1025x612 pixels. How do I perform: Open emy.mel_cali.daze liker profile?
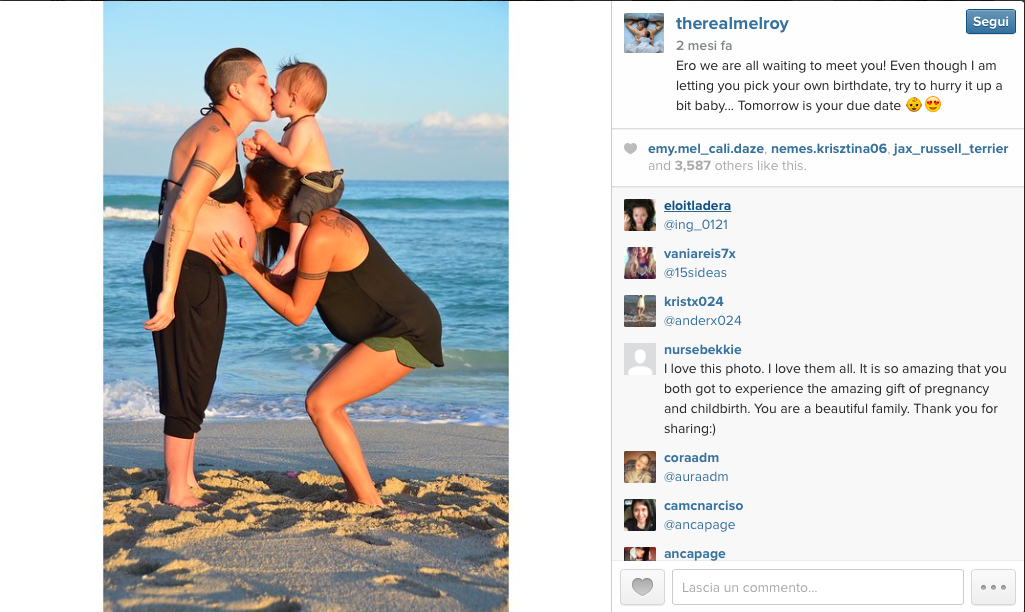pos(706,148)
